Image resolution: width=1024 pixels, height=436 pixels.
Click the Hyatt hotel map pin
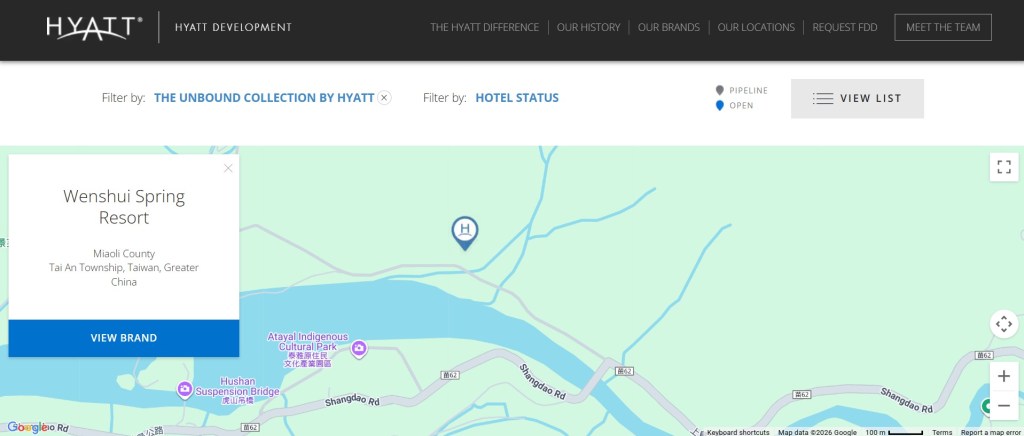(x=465, y=231)
